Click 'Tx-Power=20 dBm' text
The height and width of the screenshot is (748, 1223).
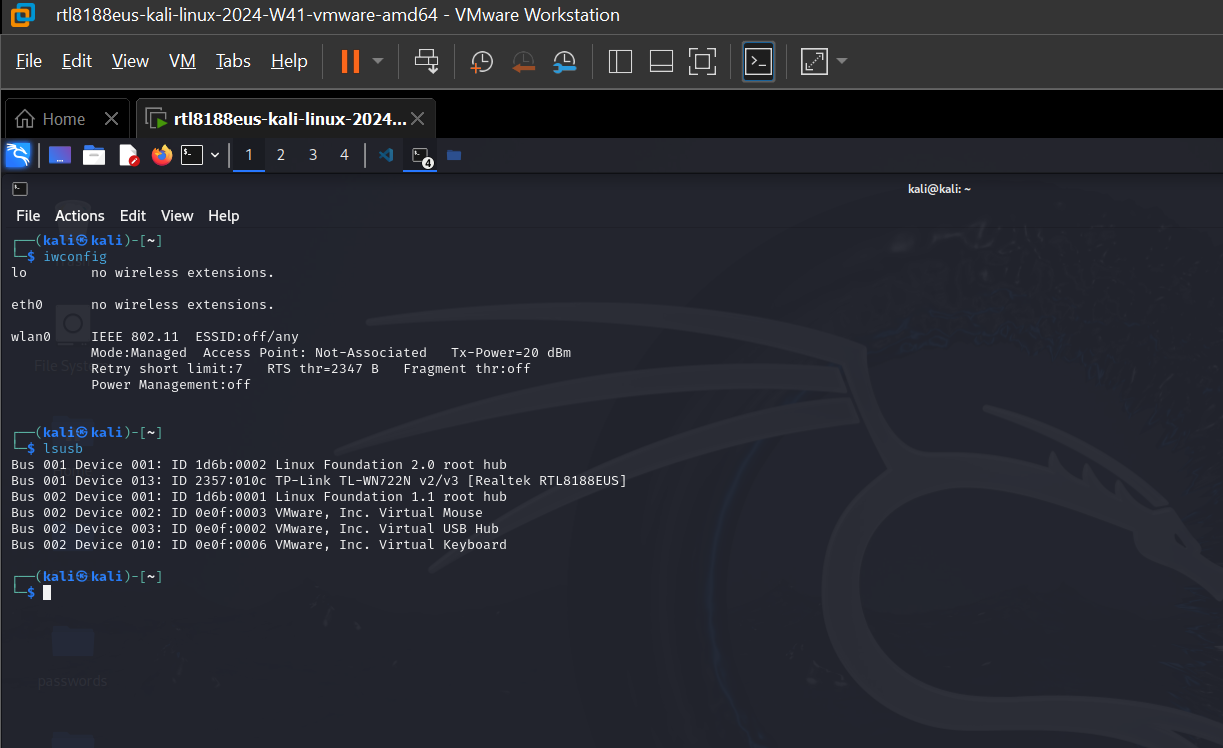click(511, 353)
